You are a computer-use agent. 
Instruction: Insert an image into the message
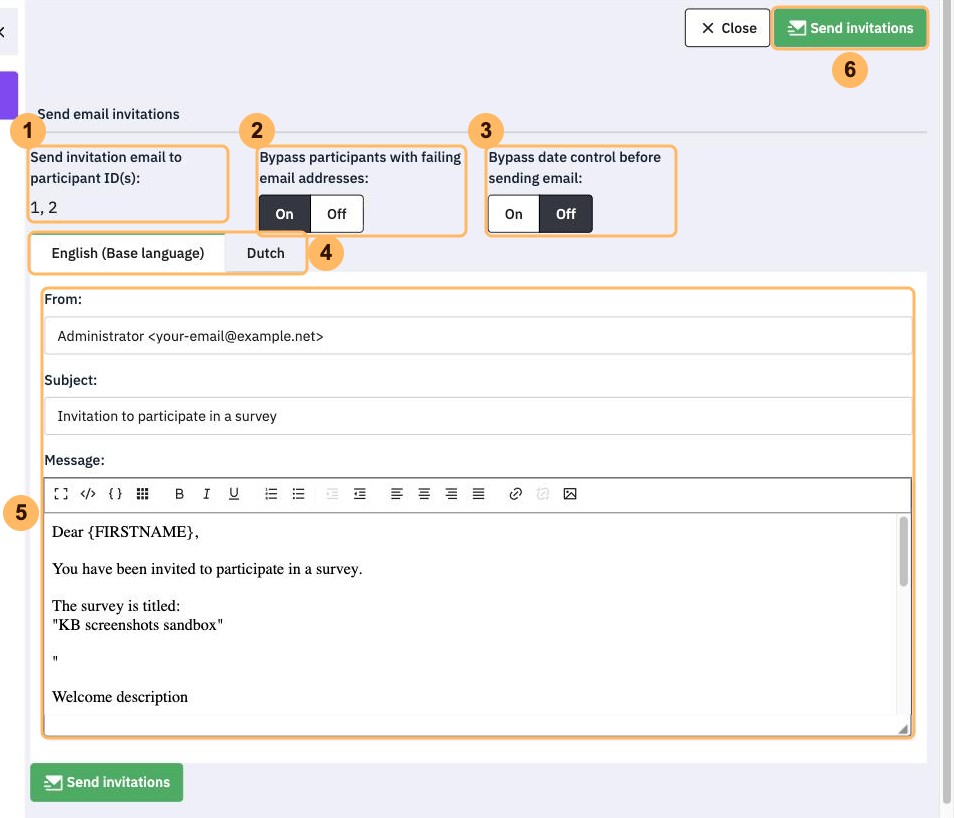(x=569, y=494)
